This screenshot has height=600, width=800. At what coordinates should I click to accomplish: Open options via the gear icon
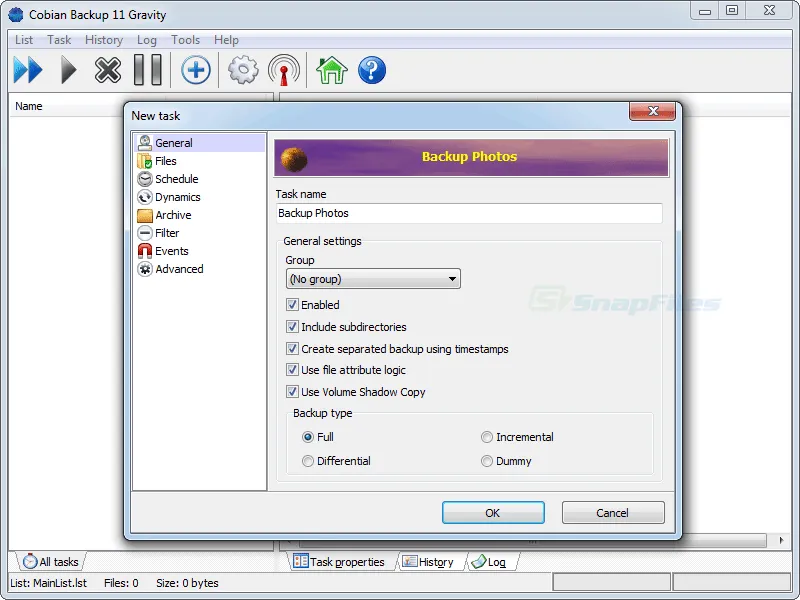coord(243,70)
